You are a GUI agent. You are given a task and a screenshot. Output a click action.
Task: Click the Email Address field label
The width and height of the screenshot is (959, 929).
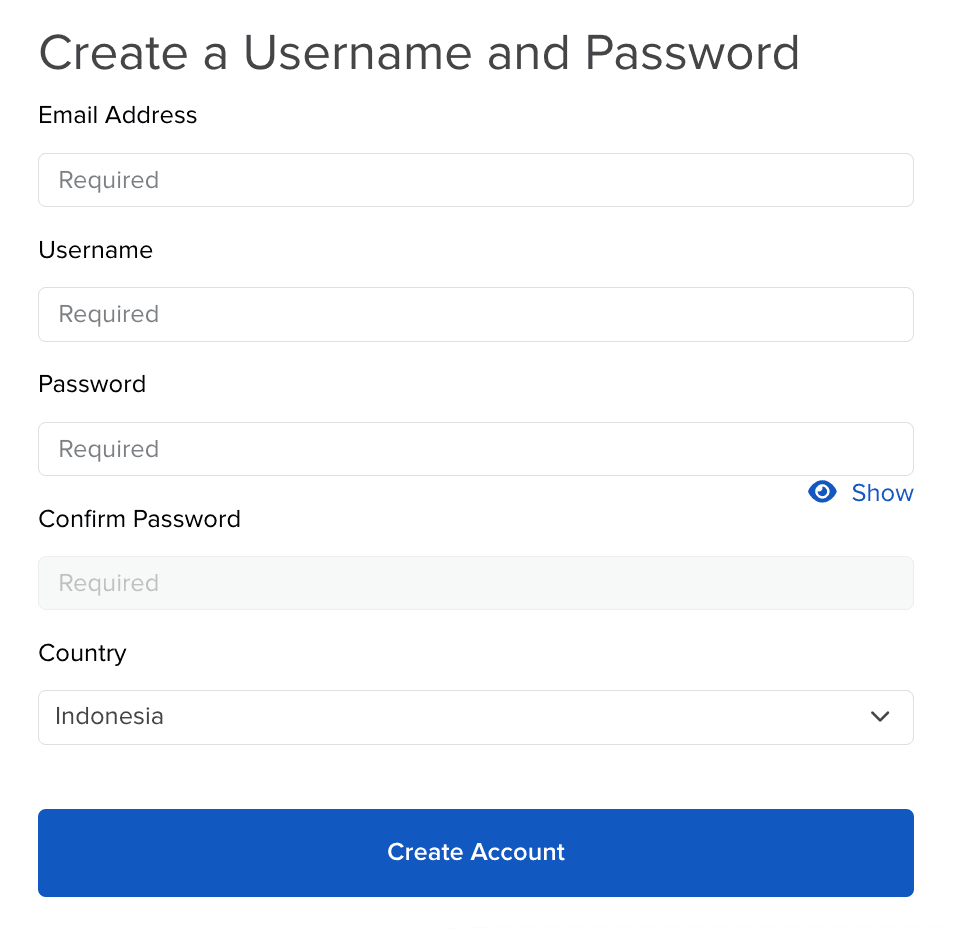(x=118, y=115)
